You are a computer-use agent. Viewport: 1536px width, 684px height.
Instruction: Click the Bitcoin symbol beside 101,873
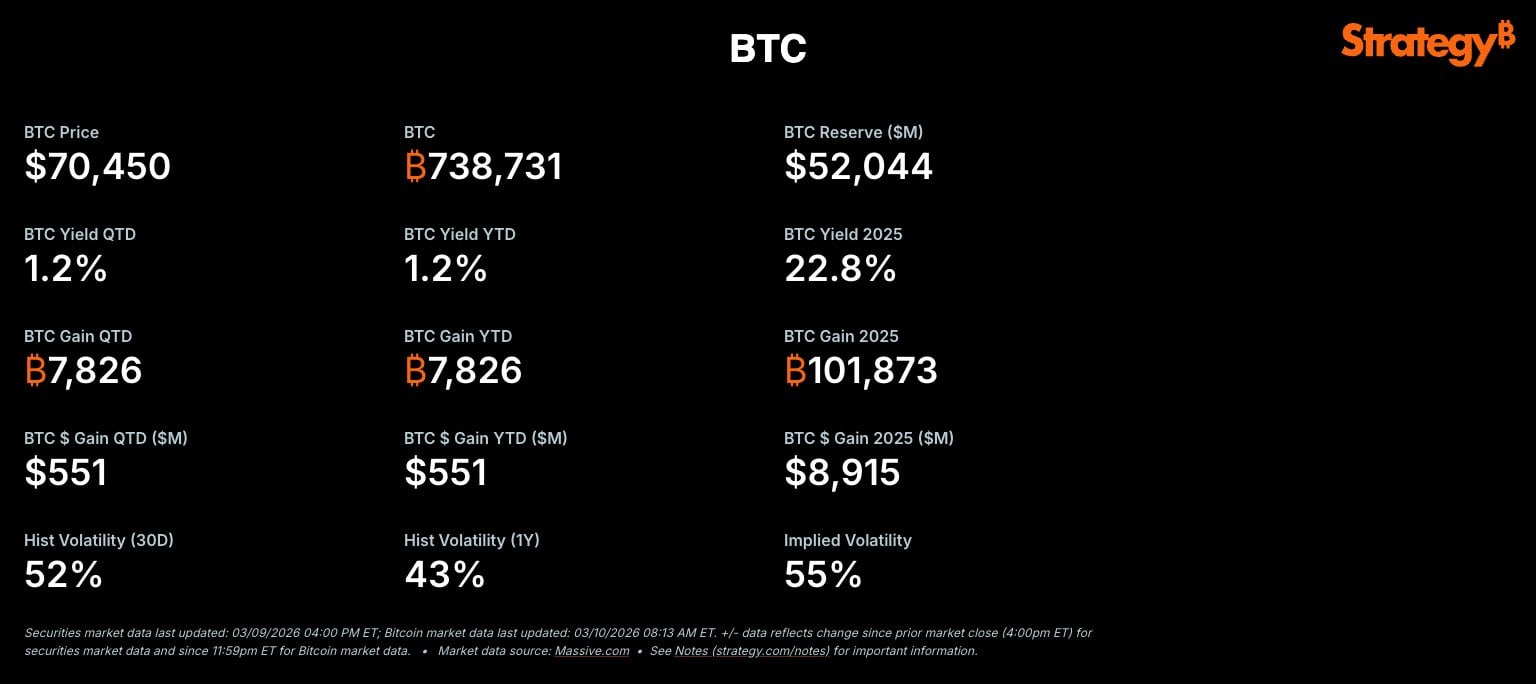point(796,371)
